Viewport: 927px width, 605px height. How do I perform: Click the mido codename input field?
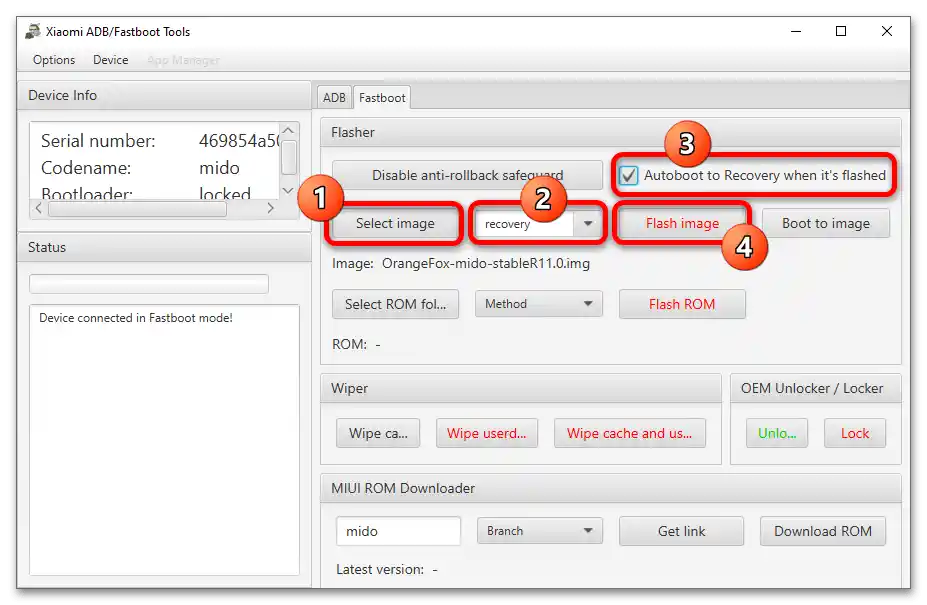coord(398,531)
